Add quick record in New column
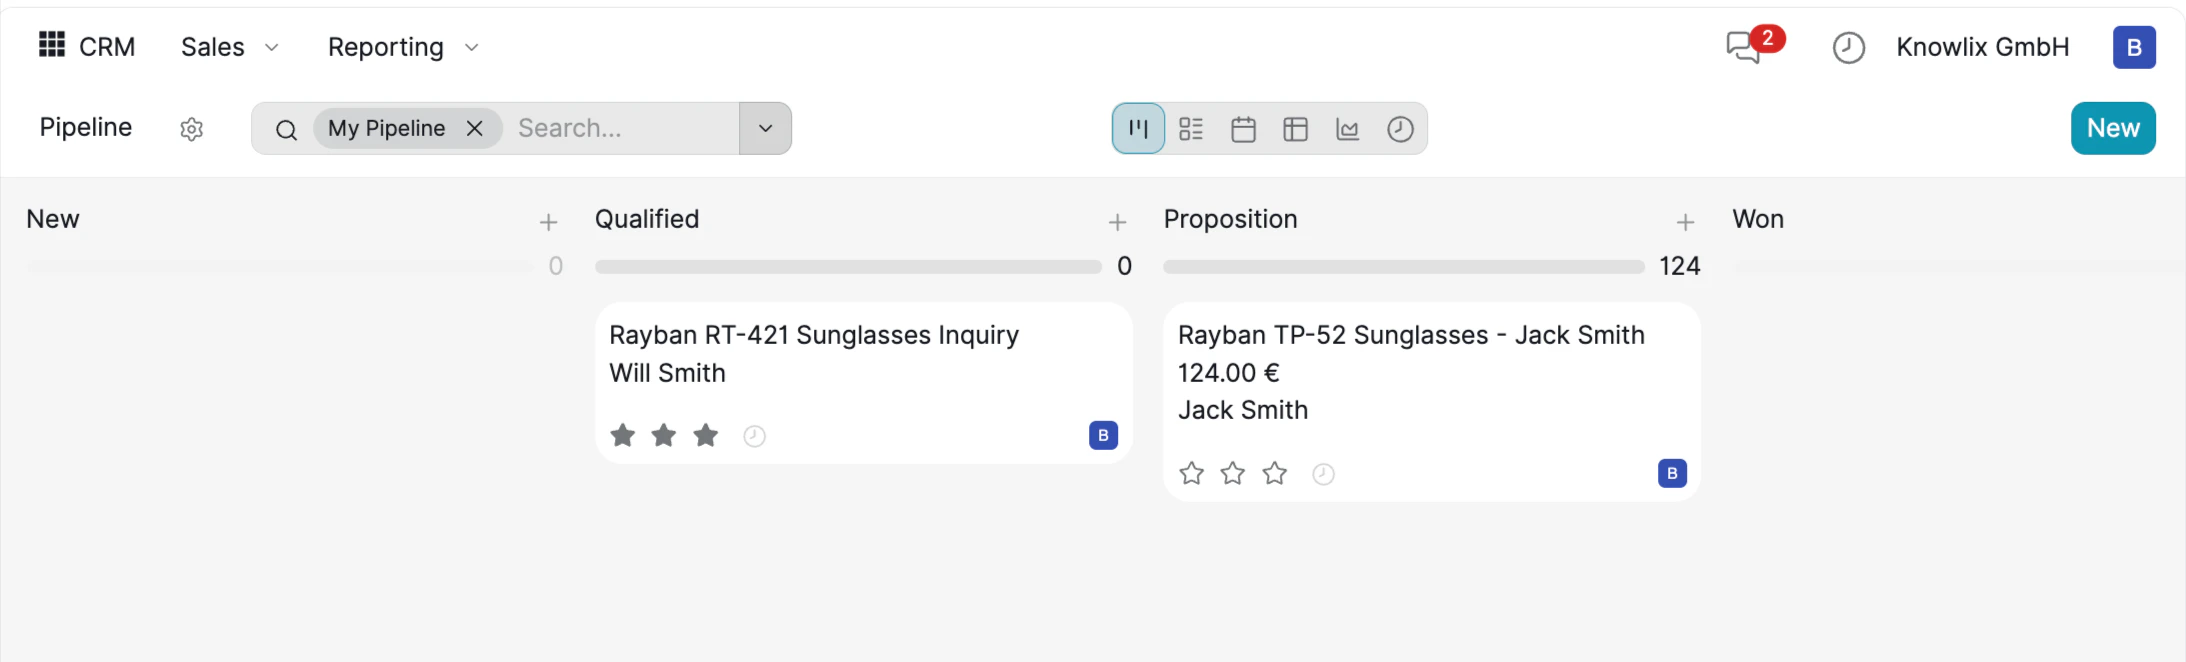This screenshot has width=2186, height=662. coord(548,222)
